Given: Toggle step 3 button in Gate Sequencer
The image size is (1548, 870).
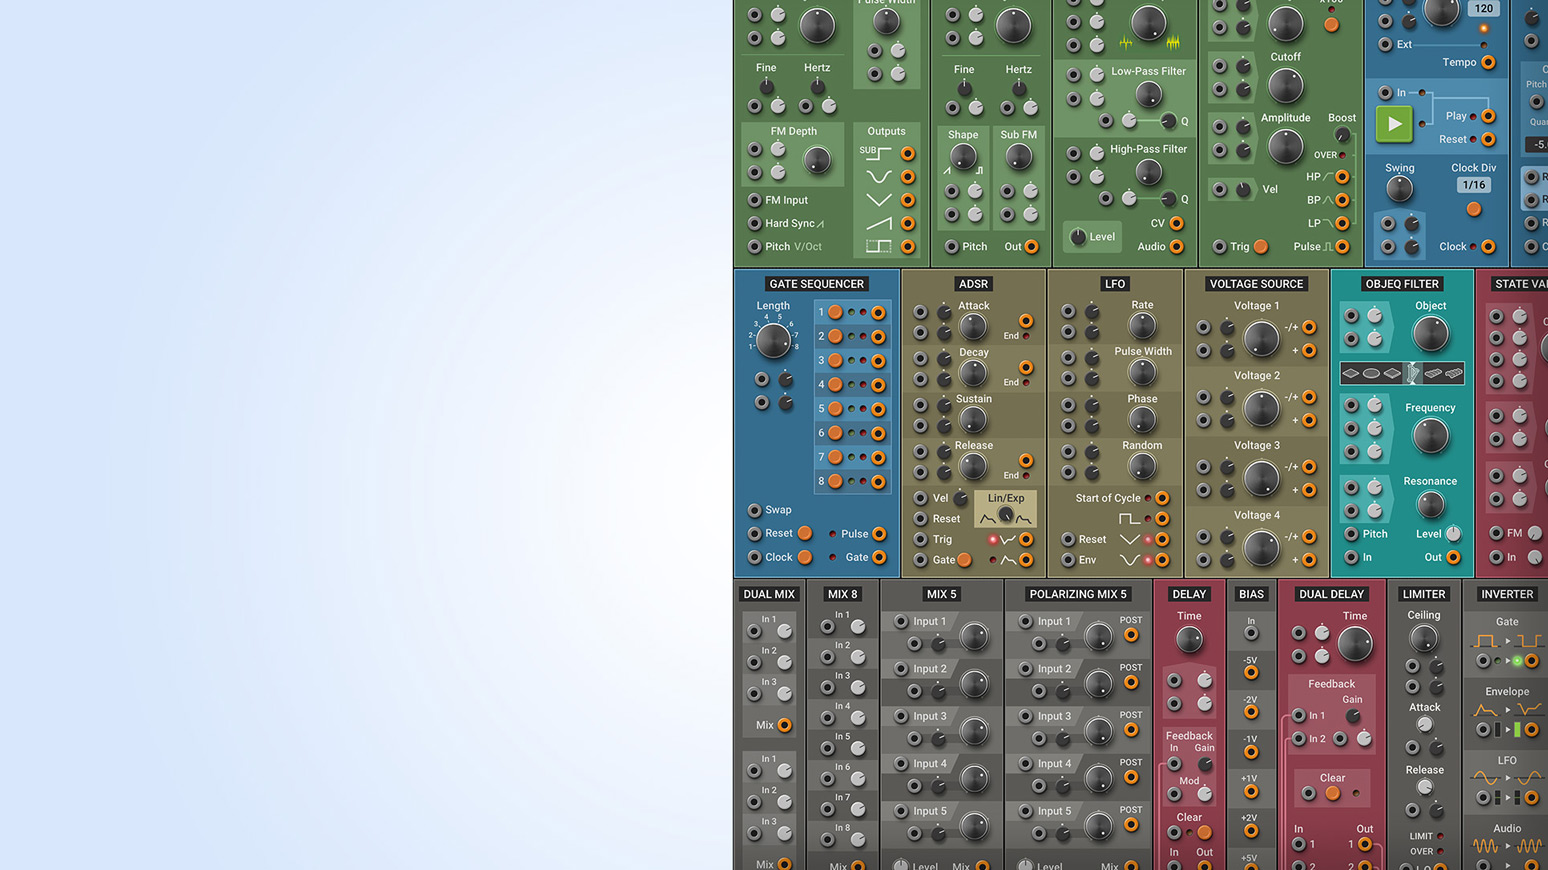Looking at the screenshot, I should (x=835, y=360).
